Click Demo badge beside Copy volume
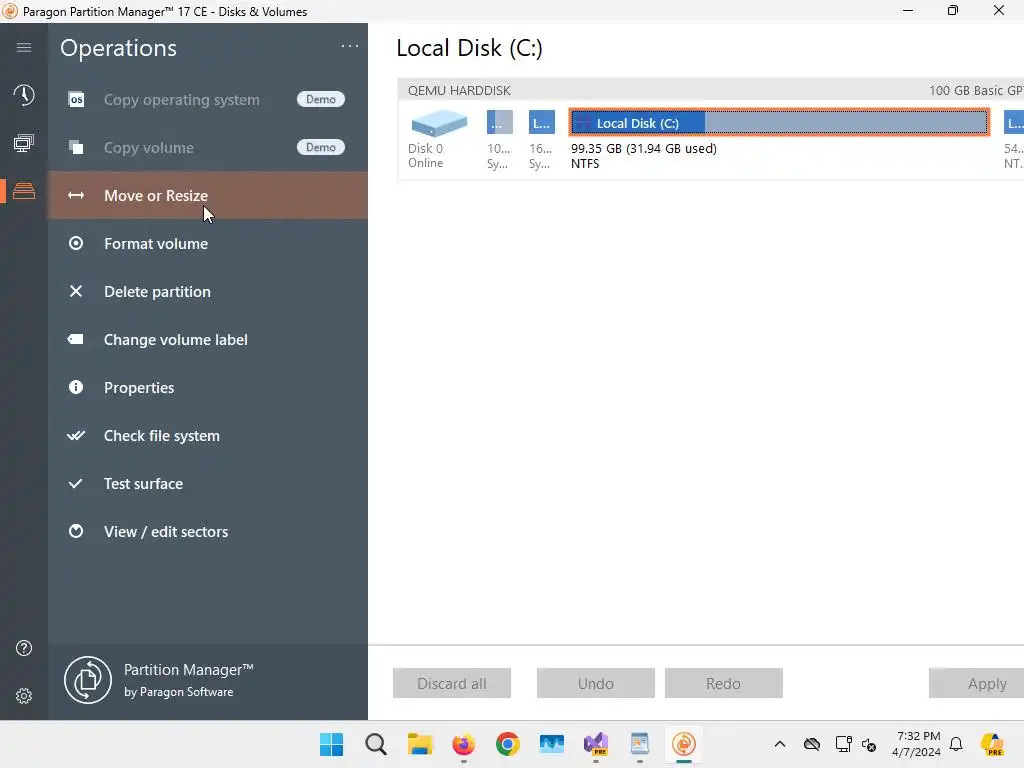Screen dimensions: 1024x768 pyautogui.click(x=321, y=148)
